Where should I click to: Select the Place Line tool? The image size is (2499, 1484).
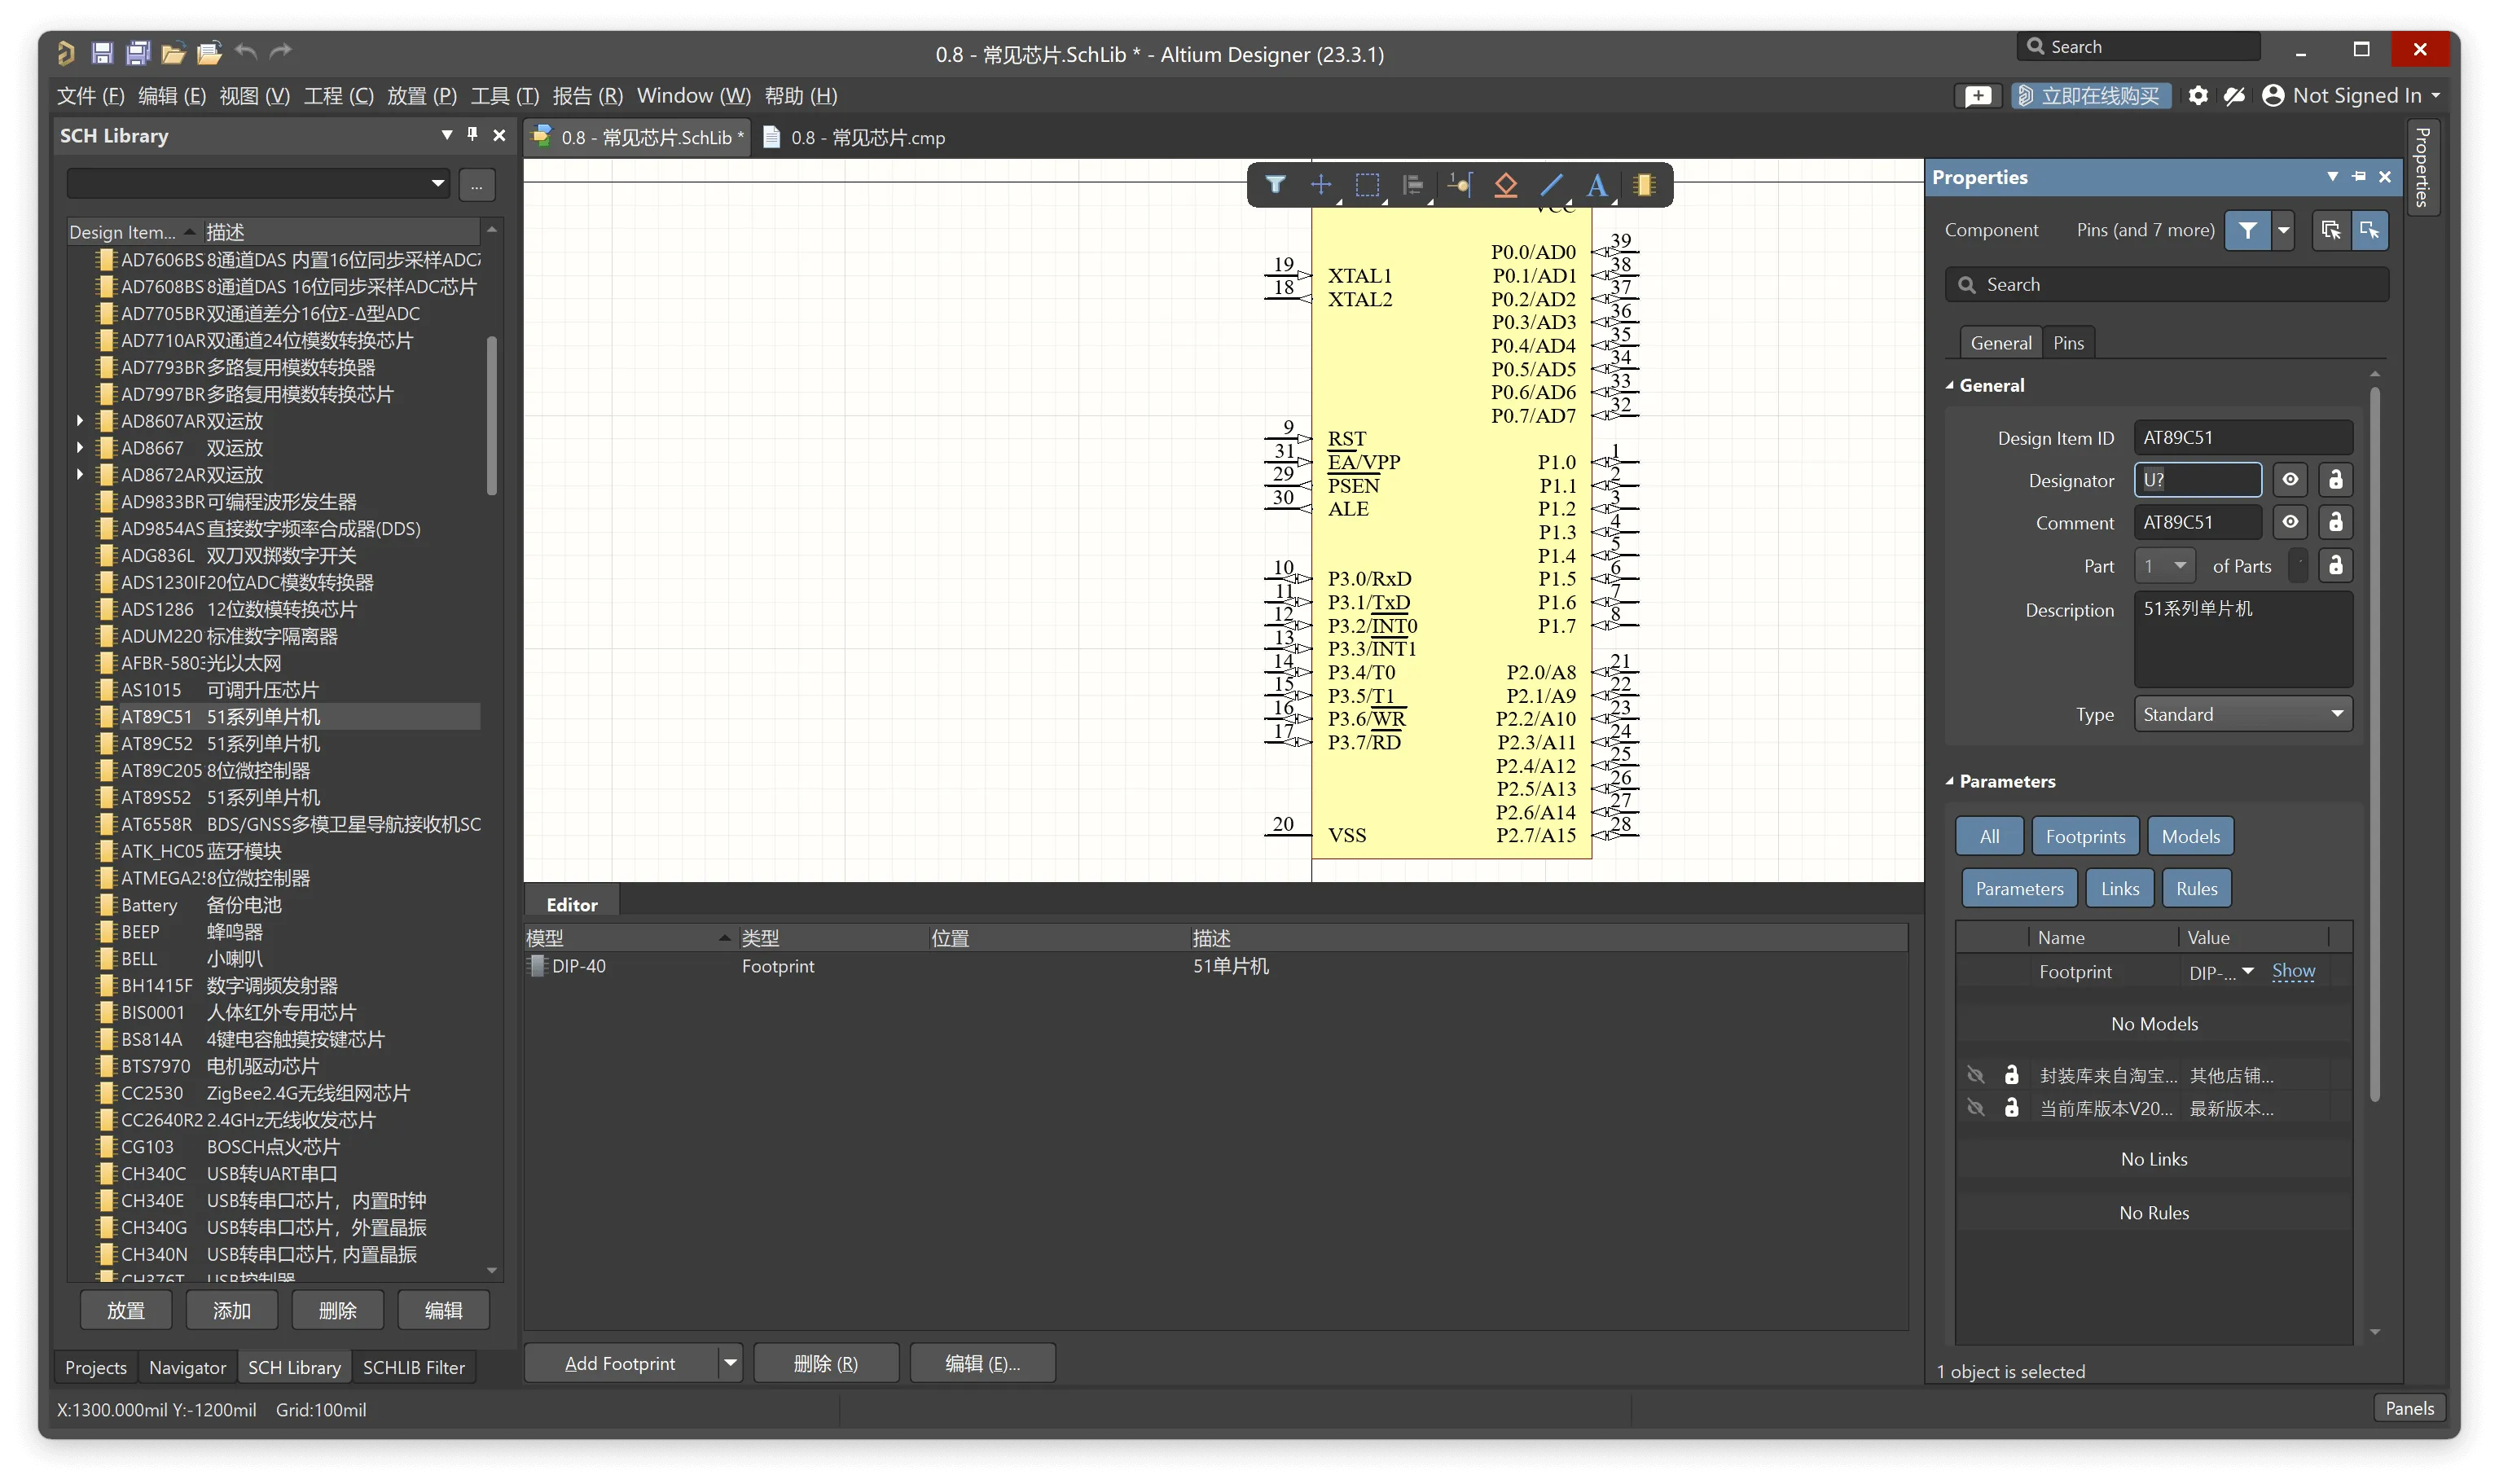[x=1551, y=185]
